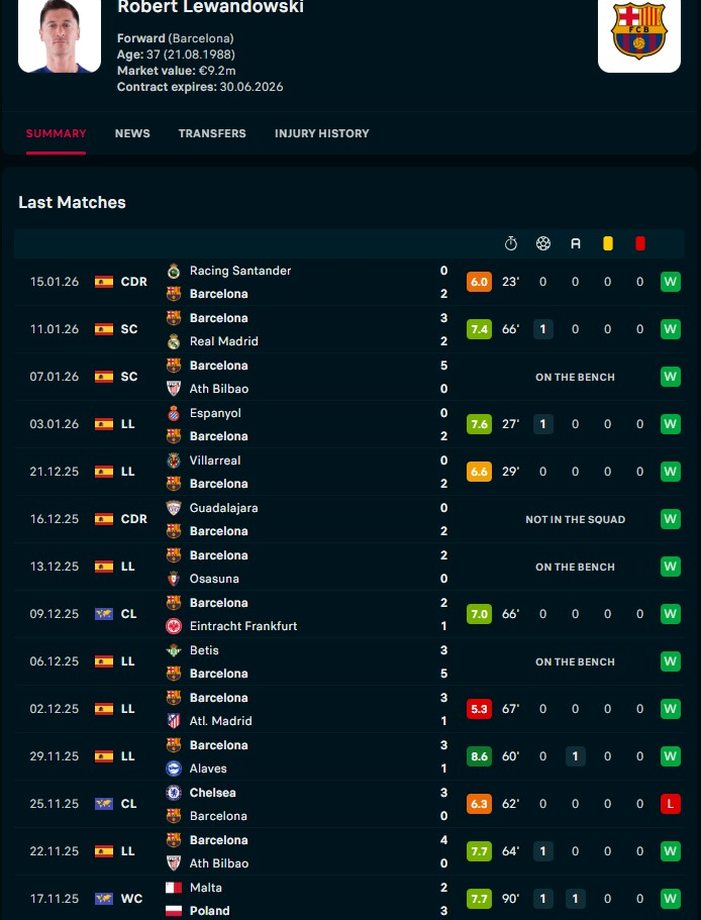This screenshot has height=920, width=701.
Task: Select the Summary tab
Action: point(56,133)
